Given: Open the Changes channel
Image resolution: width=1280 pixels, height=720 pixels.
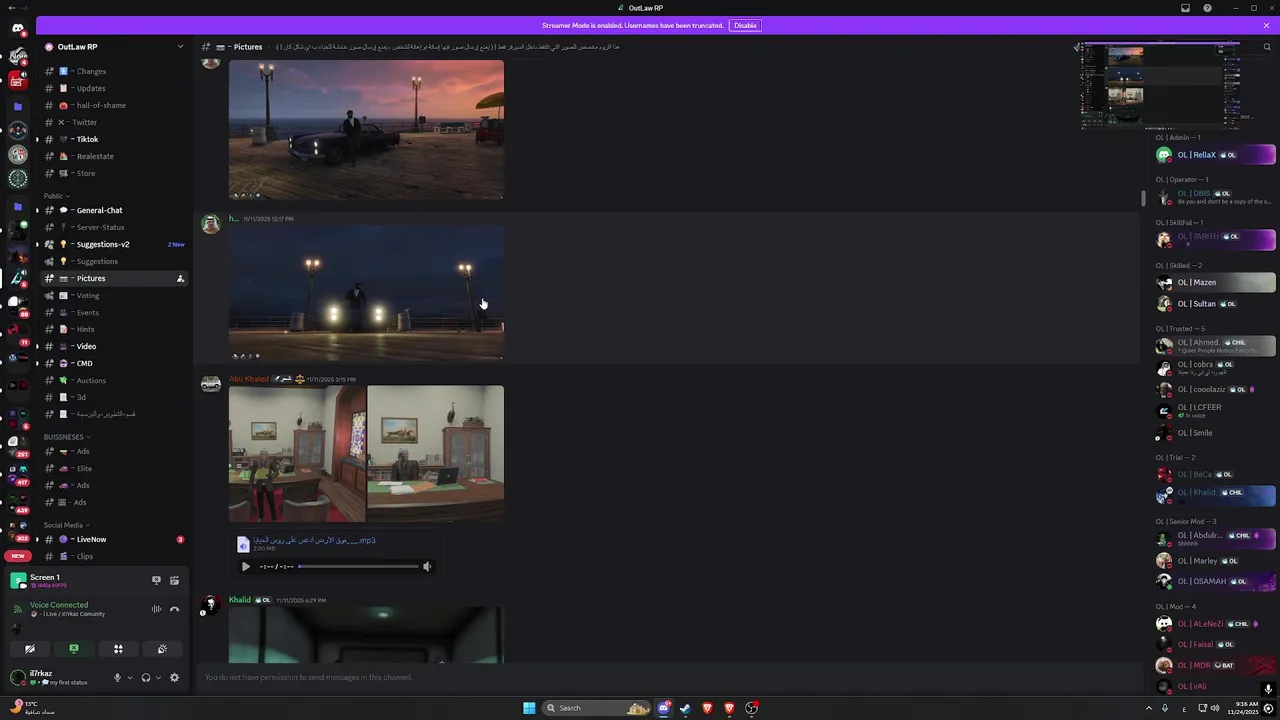Looking at the screenshot, I should [x=113, y=71].
